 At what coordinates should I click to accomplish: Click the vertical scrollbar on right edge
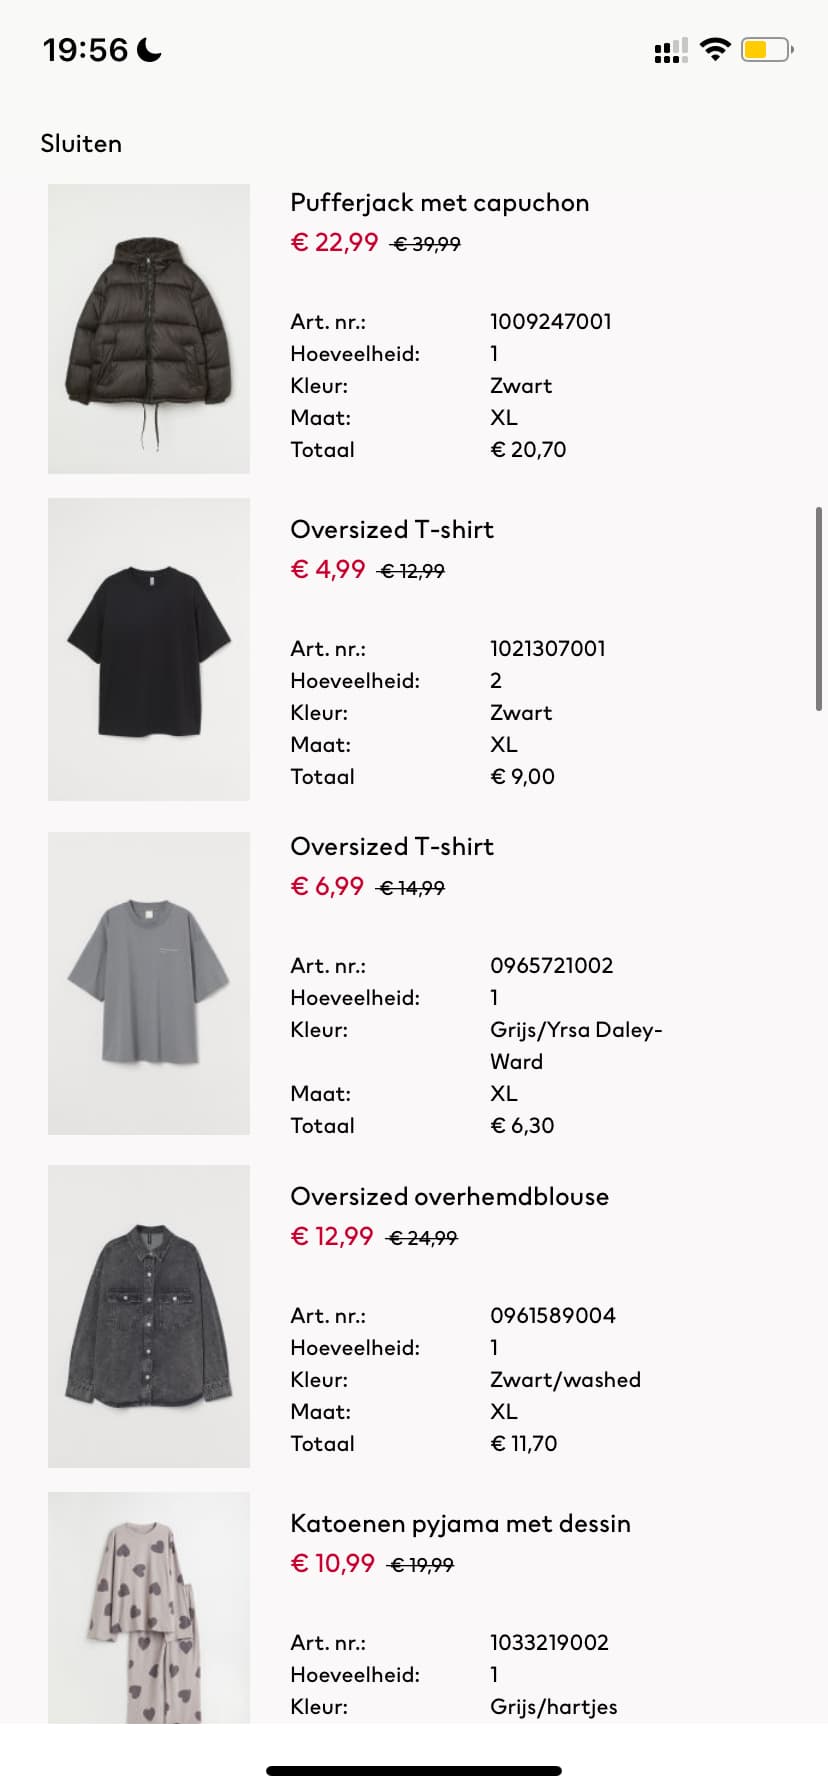tap(819, 609)
